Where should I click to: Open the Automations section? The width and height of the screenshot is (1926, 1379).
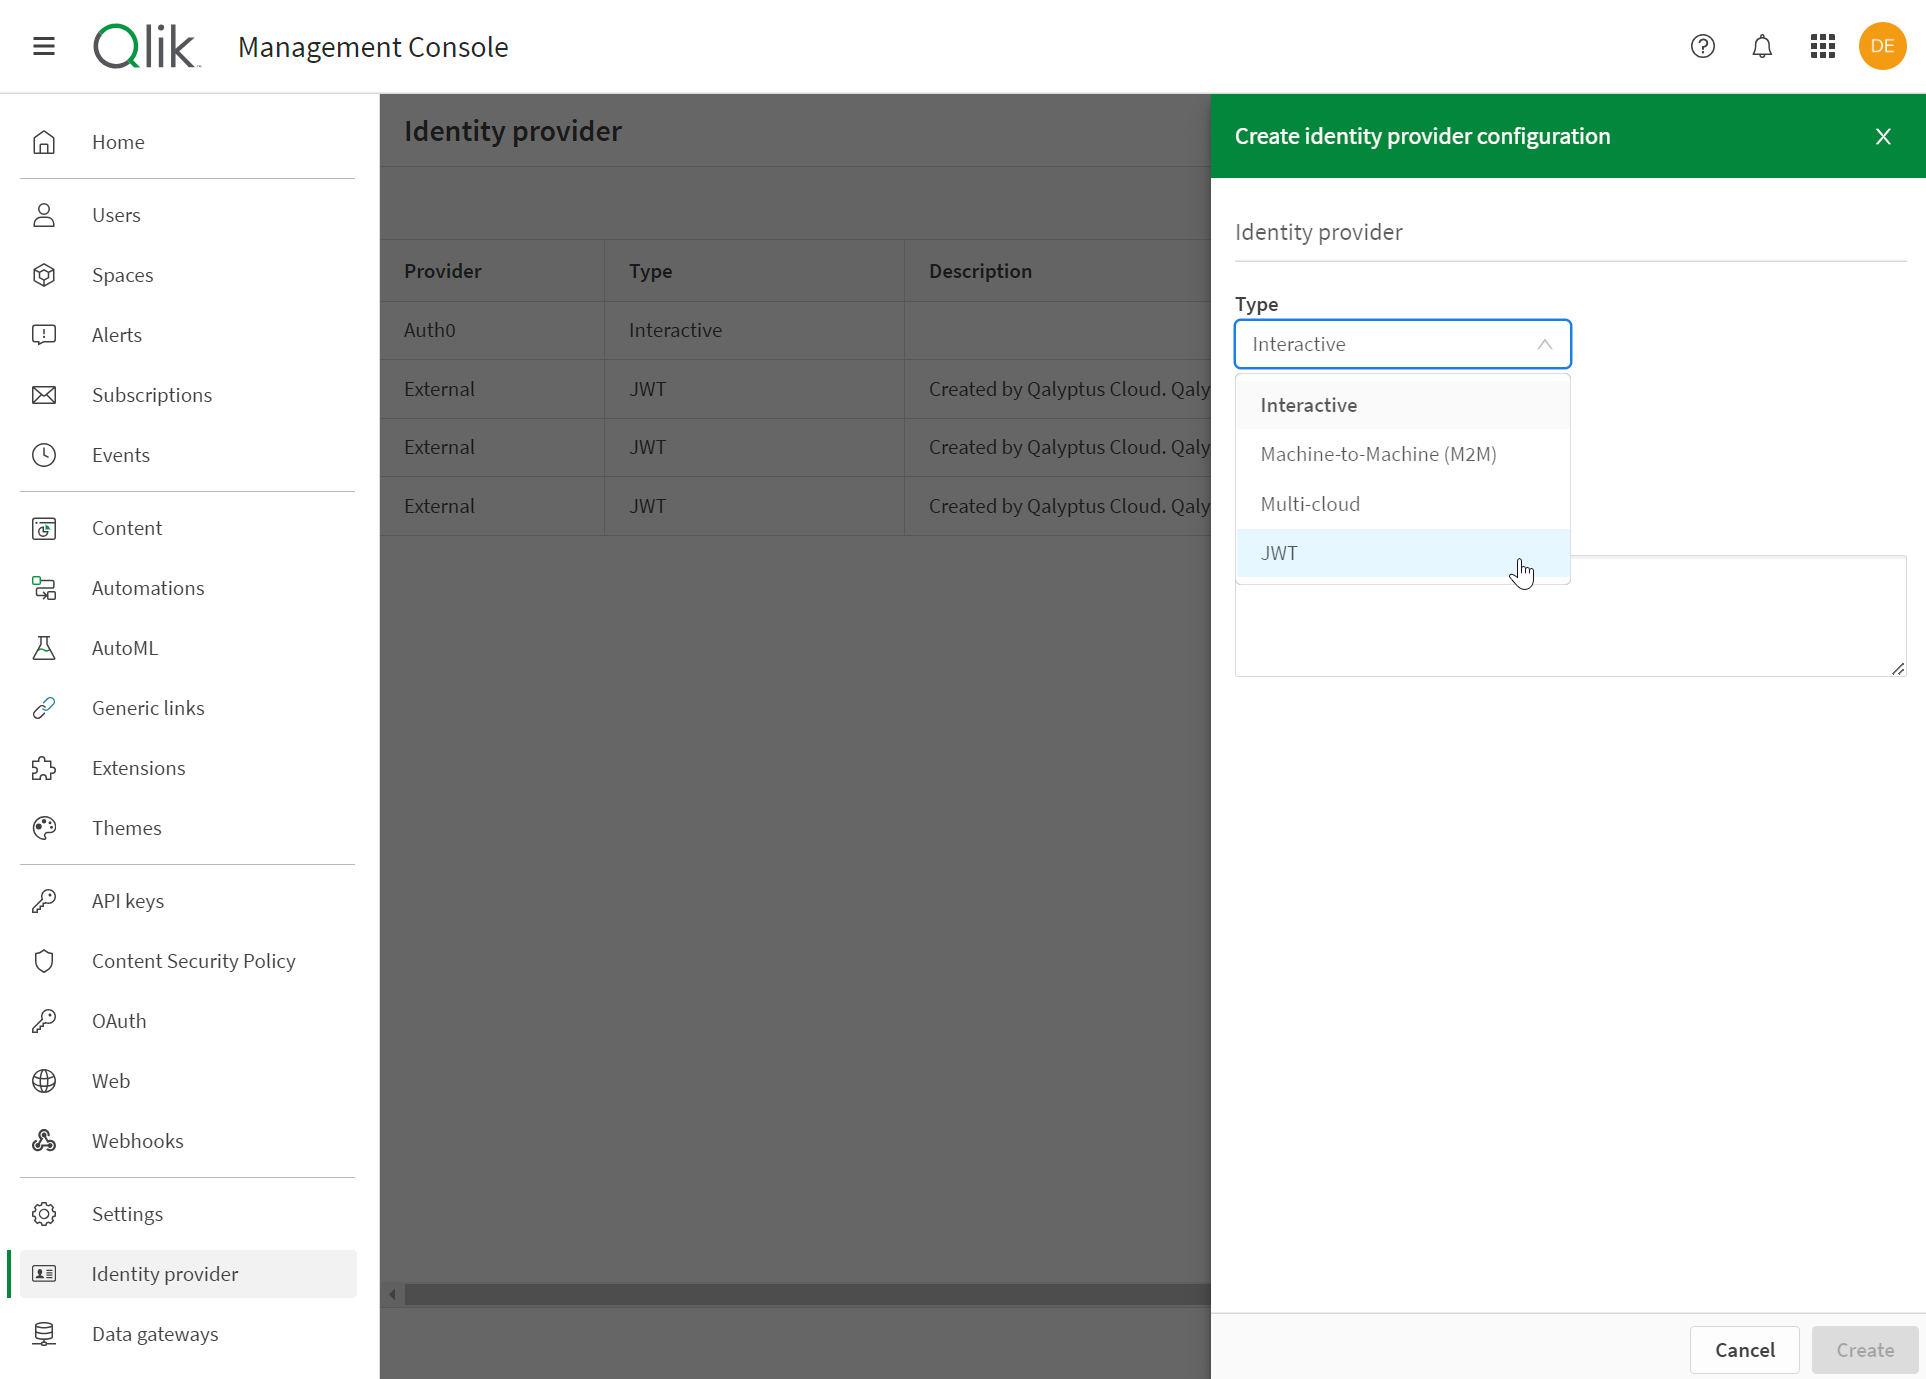click(147, 587)
